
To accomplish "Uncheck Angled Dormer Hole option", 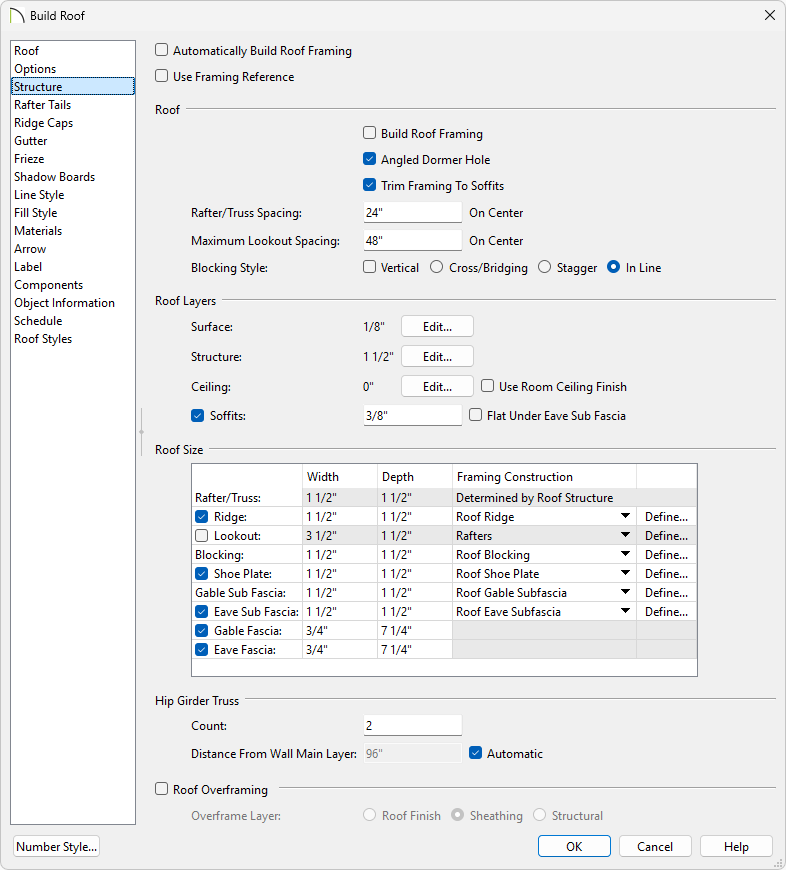I will click(369, 159).
